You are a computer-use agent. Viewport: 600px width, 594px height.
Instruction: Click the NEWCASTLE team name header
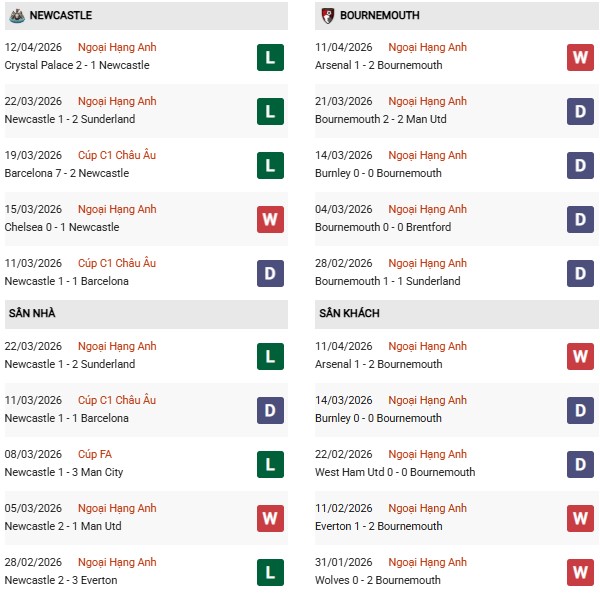click(x=61, y=16)
